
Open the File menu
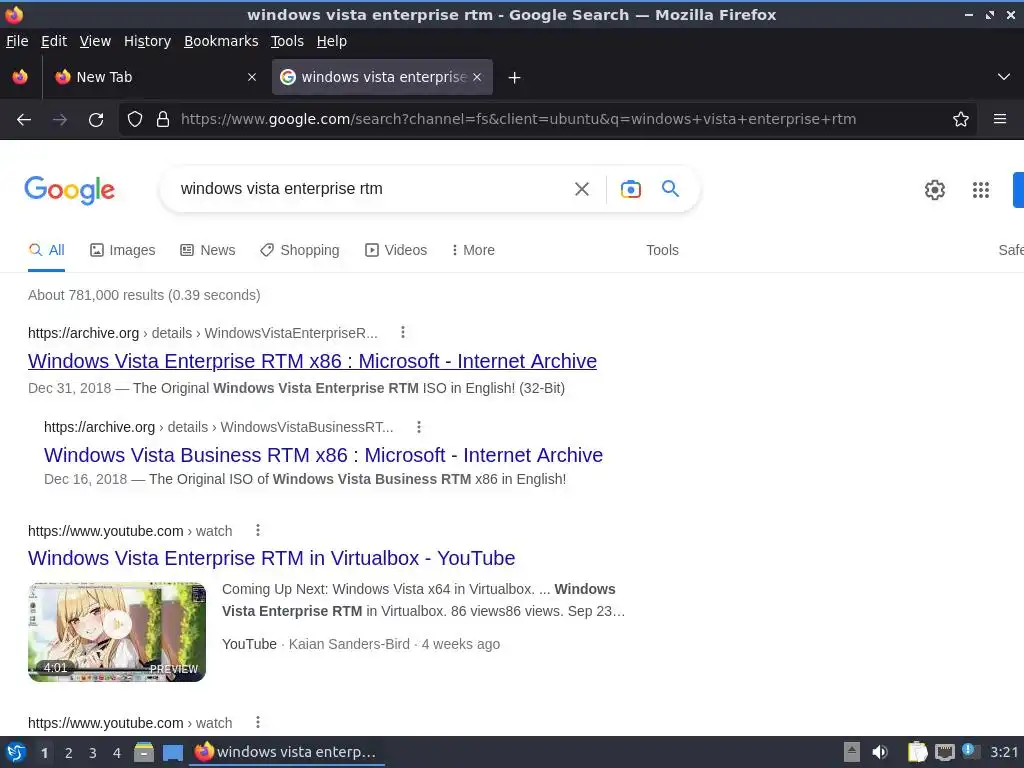click(x=17, y=41)
